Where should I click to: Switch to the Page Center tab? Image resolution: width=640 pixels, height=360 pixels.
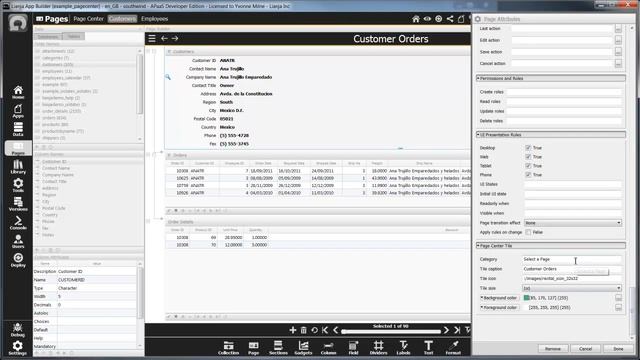tap(88, 19)
